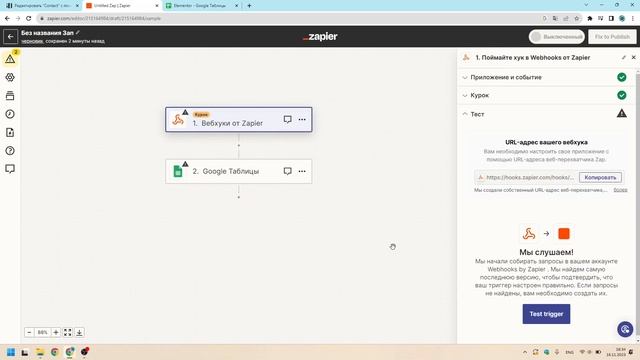Close the step editor panel

(x=633, y=58)
